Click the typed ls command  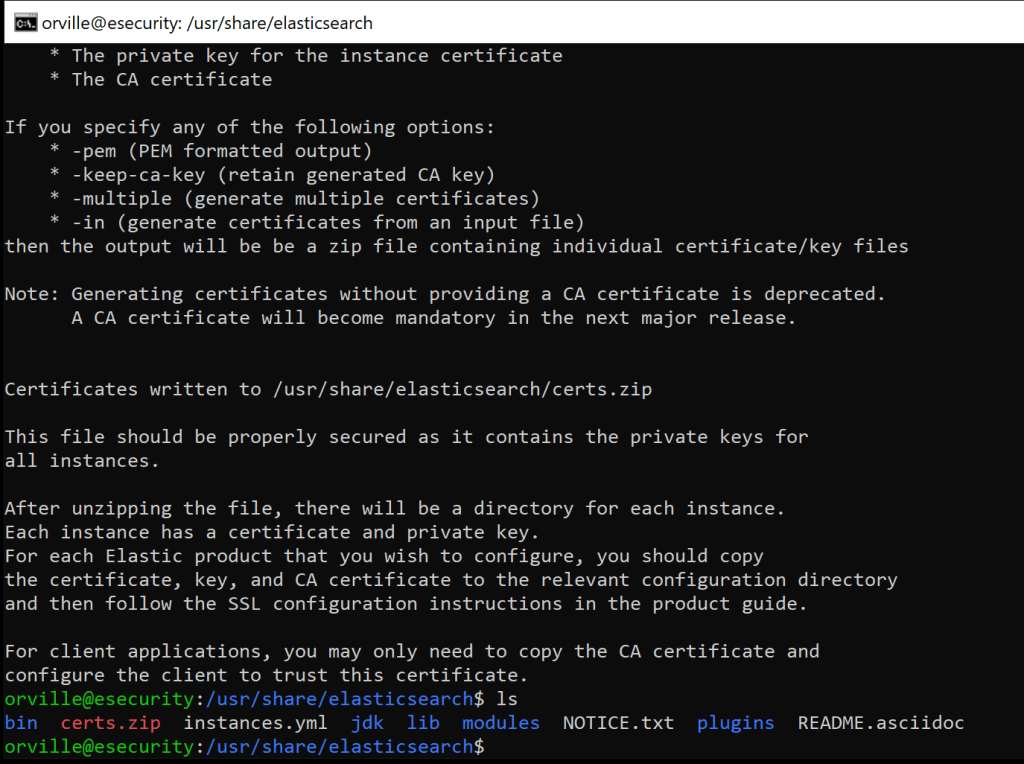point(507,698)
